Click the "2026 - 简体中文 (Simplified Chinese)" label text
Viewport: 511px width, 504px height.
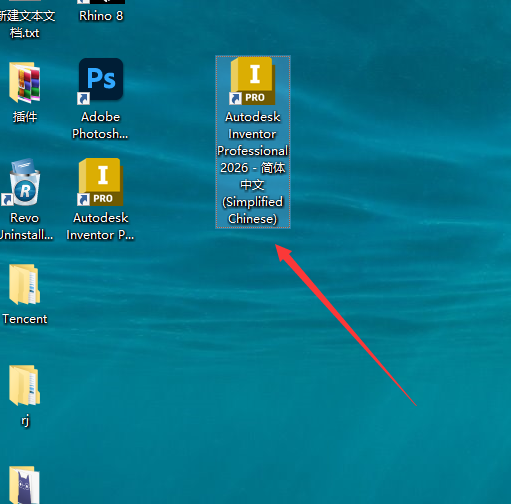point(253,193)
